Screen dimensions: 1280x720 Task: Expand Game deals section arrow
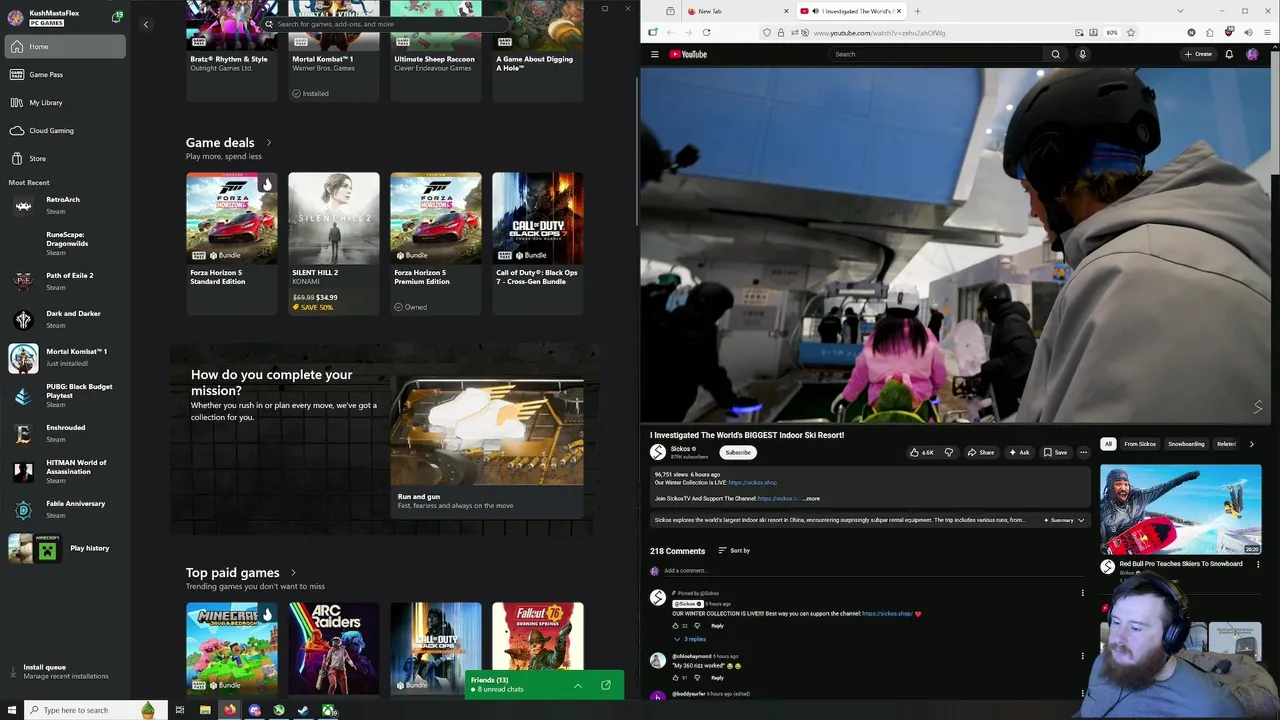(268, 143)
